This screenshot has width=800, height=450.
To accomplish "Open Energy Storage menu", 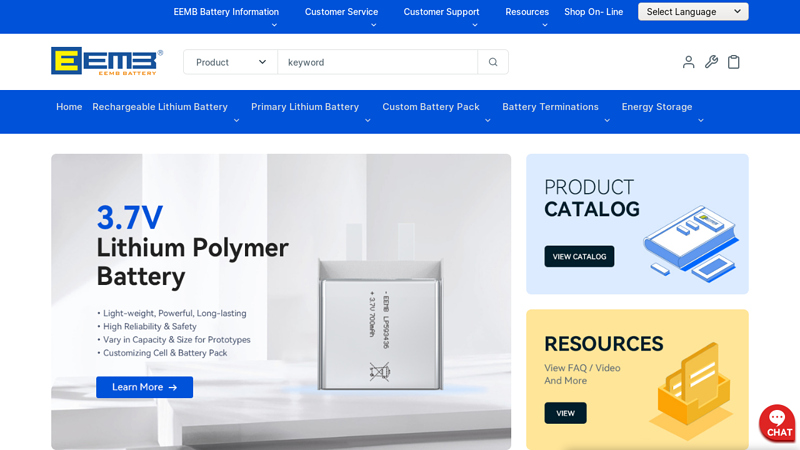I will coord(657,107).
